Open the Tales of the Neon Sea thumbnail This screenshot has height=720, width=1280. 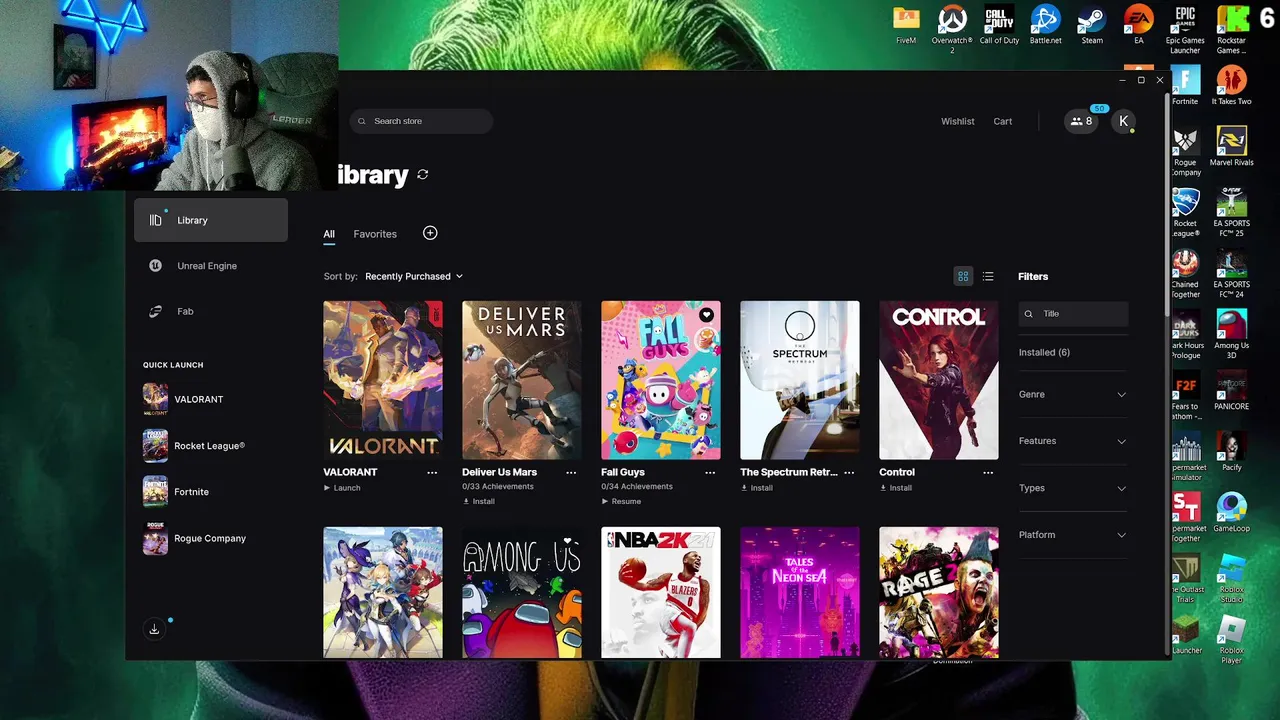[x=799, y=593]
